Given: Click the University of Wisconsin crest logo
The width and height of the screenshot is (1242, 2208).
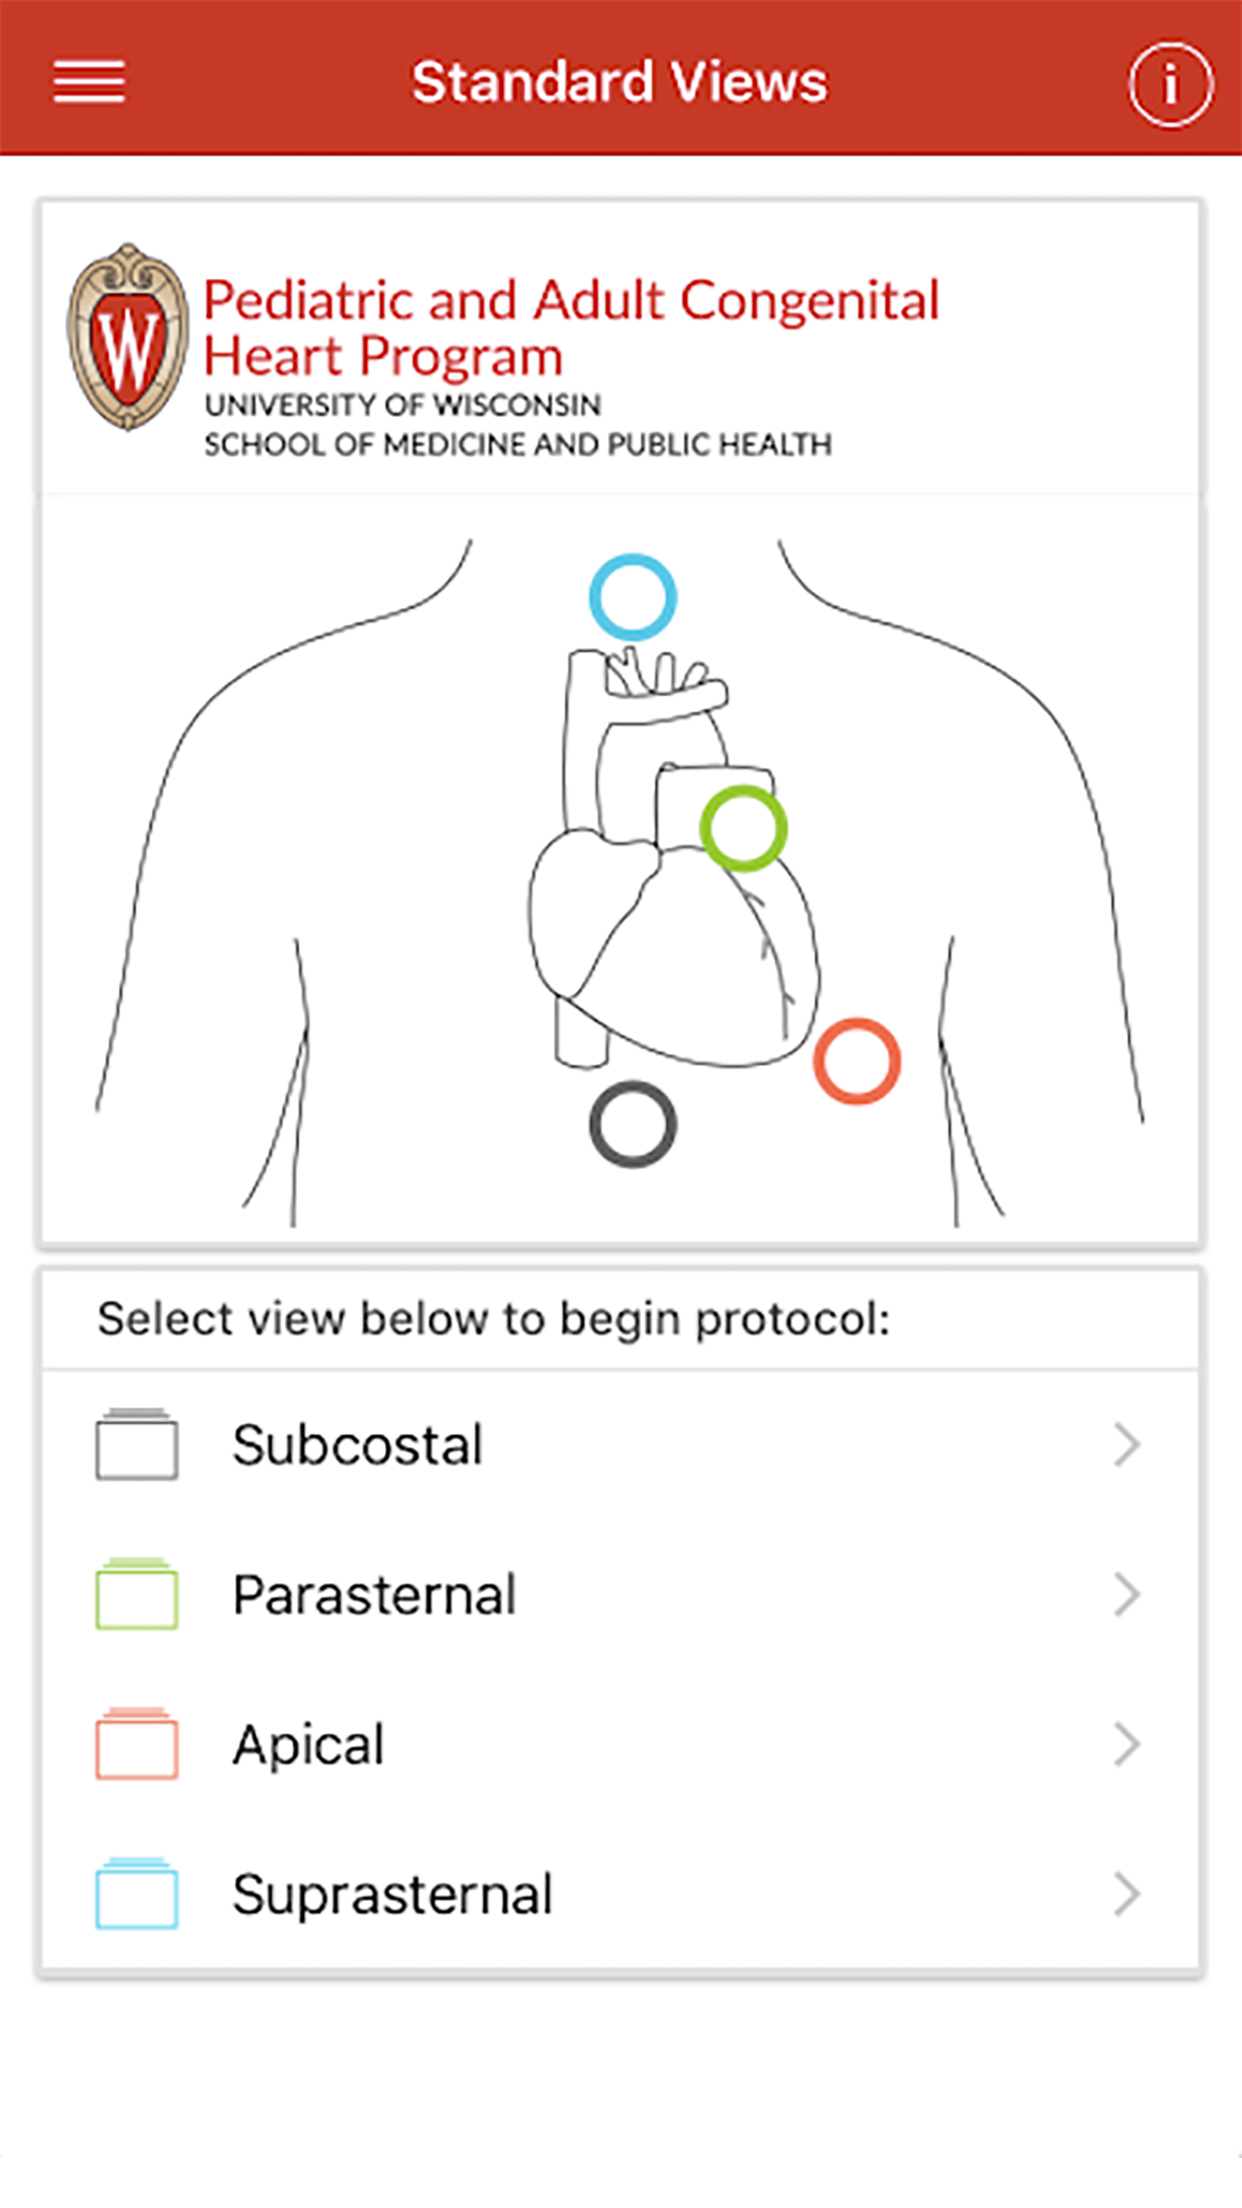Looking at the screenshot, I should coord(128,337).
